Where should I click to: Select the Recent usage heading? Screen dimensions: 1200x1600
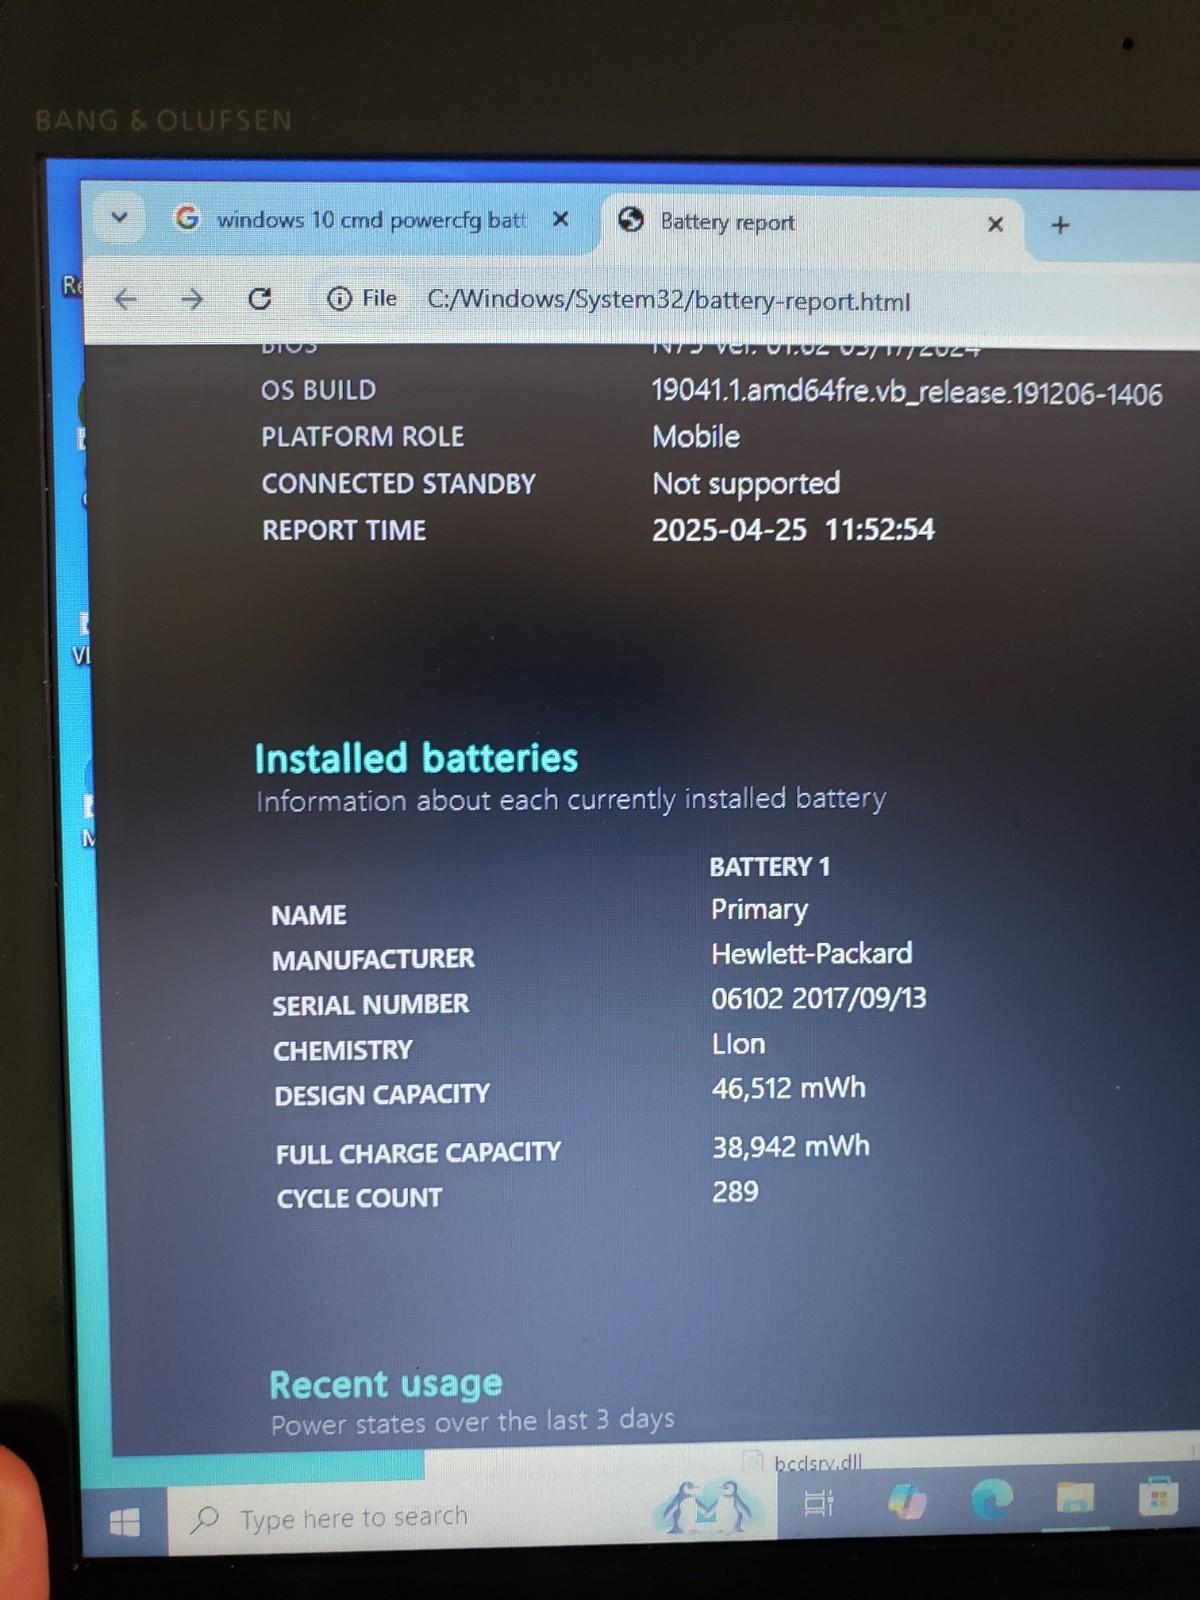click(x=386, y=1384)
